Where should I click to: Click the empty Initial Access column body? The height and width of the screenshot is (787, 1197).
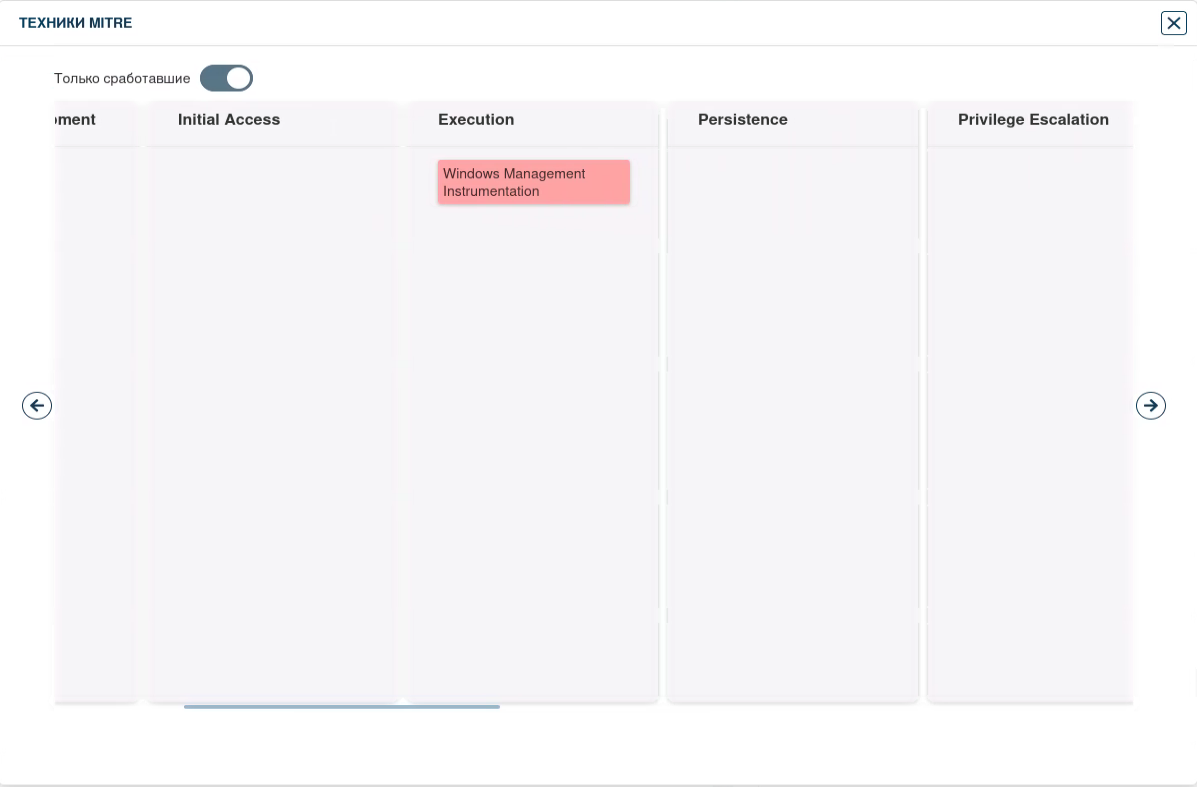coord(272,420)
